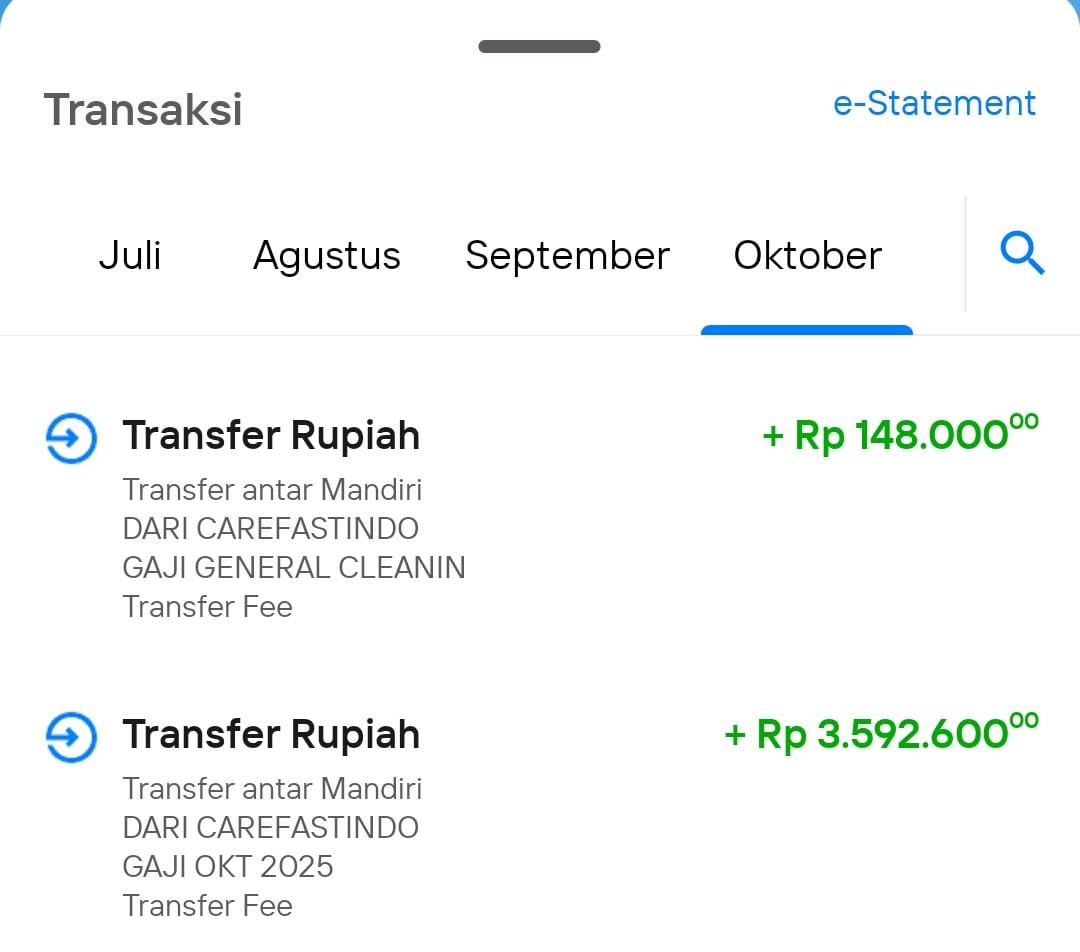Switch to the Juli tab
Viewport: 1080px width, 952px height.
(130, 255)
